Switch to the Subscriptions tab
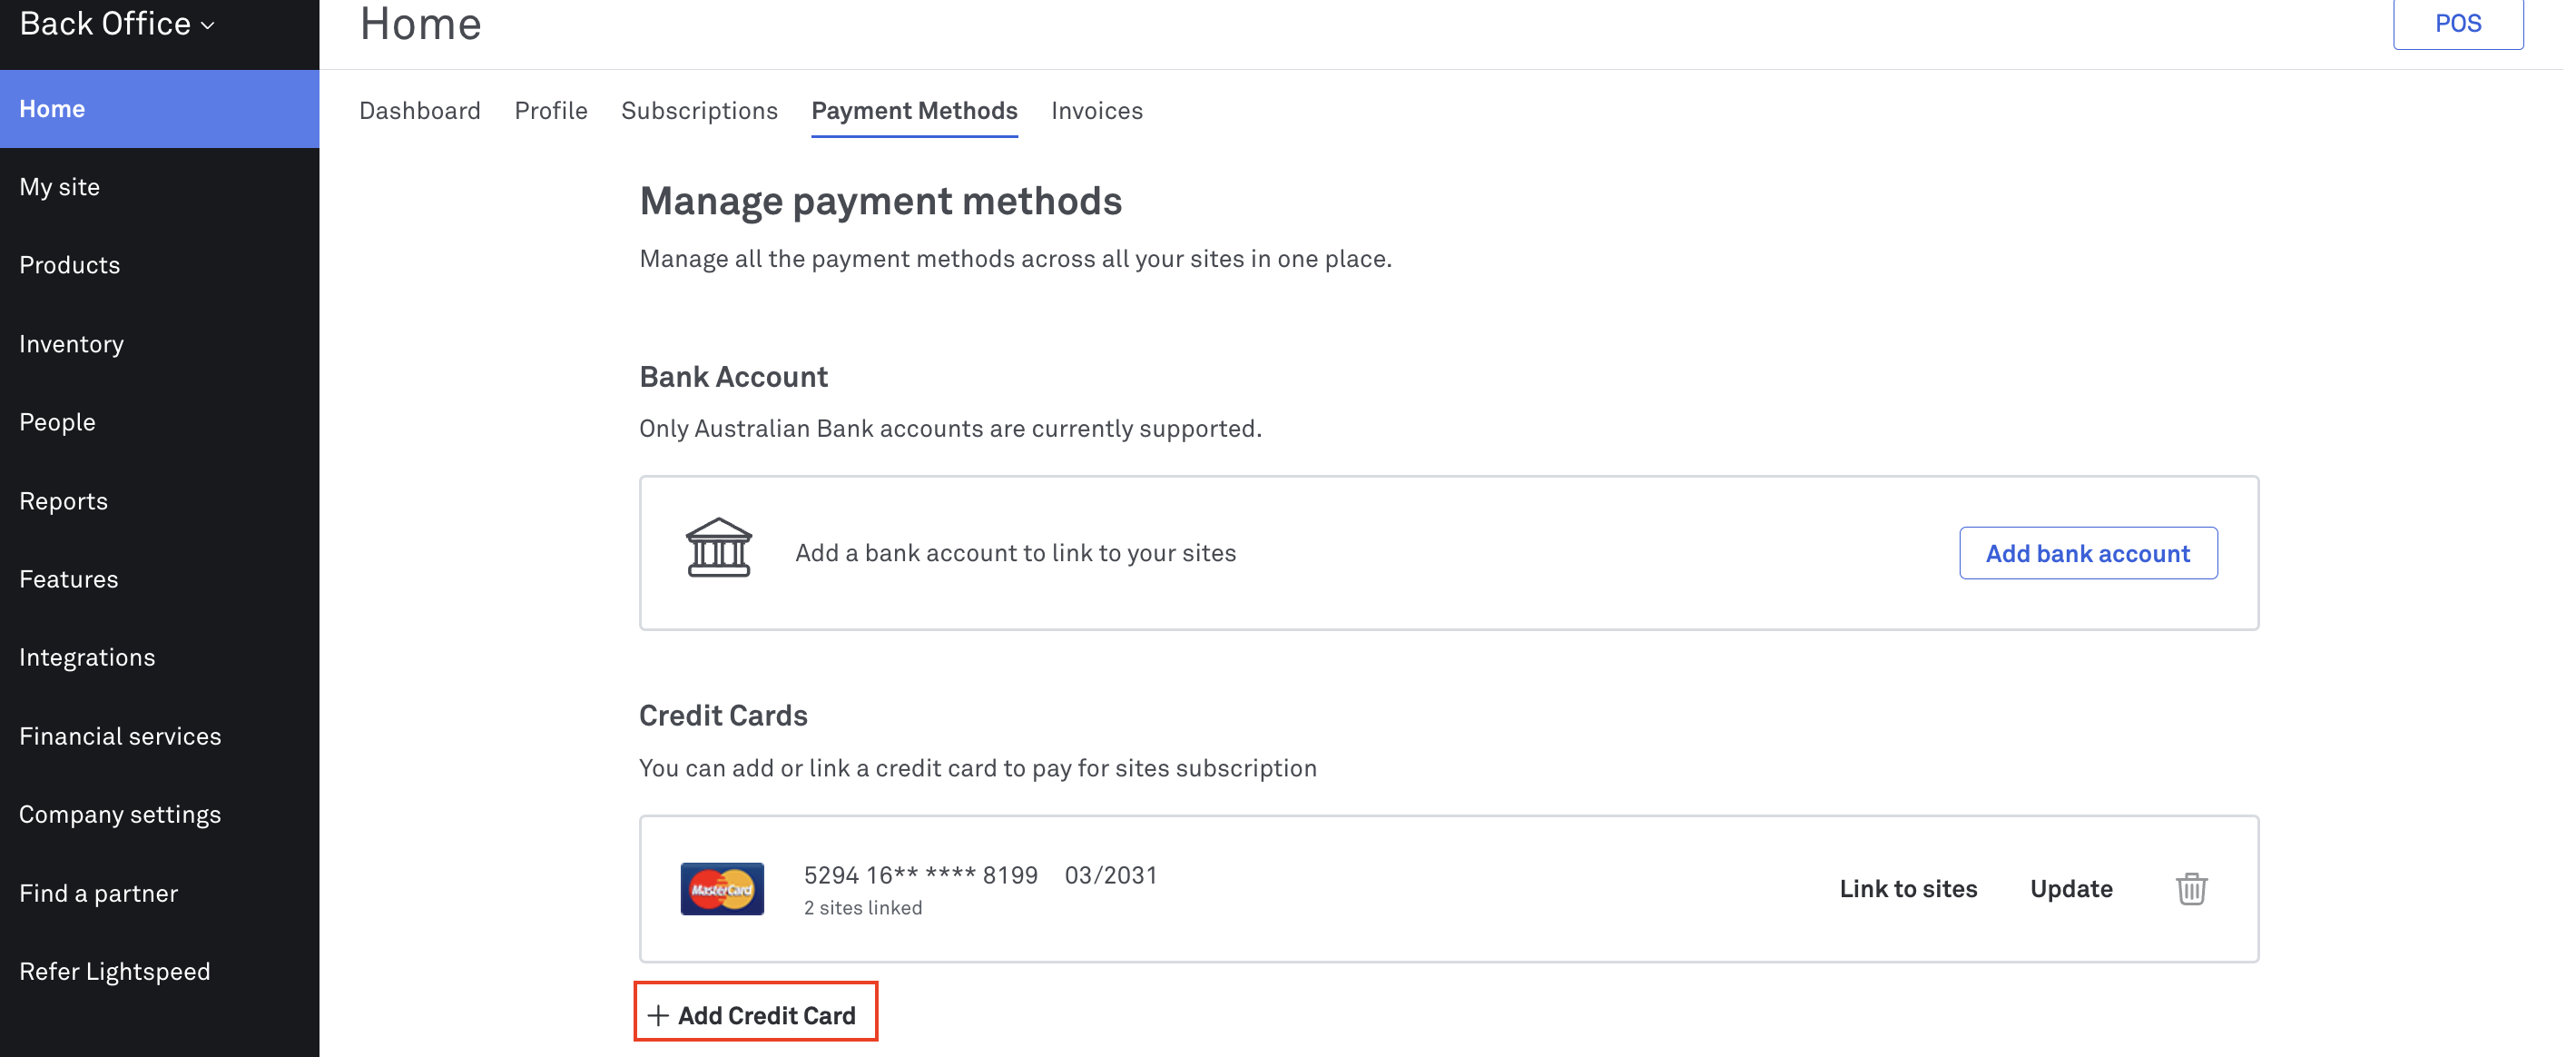Screen dimensions: 2576x1057 tap(700, 111)
